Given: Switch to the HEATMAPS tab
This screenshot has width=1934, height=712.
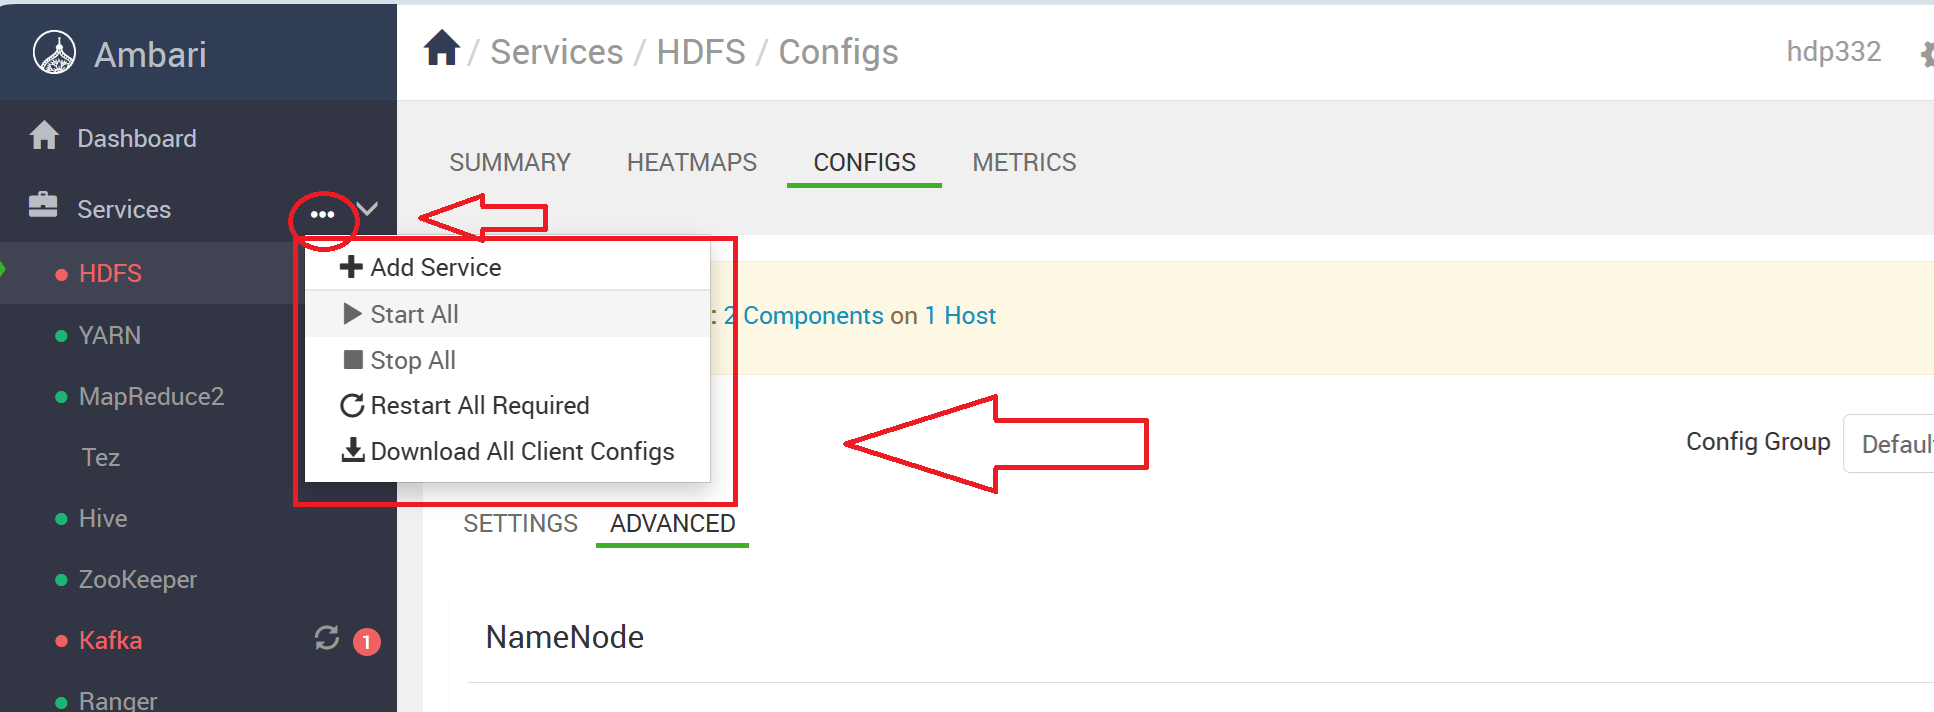Looking at the screenshot, I should (x=692, y=162).
